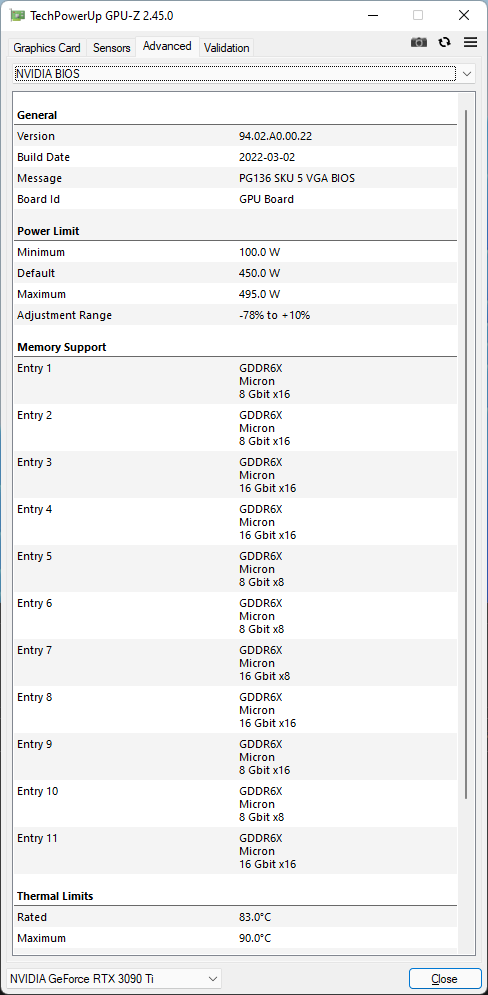Screen dimensions: 488x995
Task: Click the Build Date row
Action: click(235, 157)
